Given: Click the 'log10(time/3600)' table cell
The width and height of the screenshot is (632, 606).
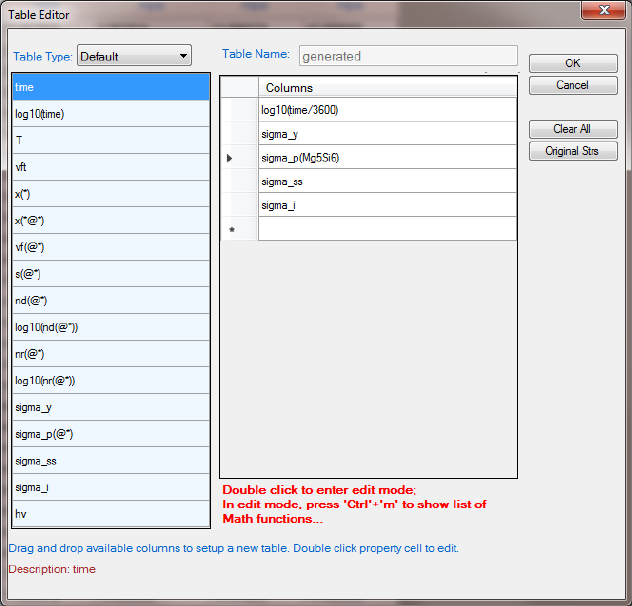Looking at the screenshot, I should [x=387, y=110].
